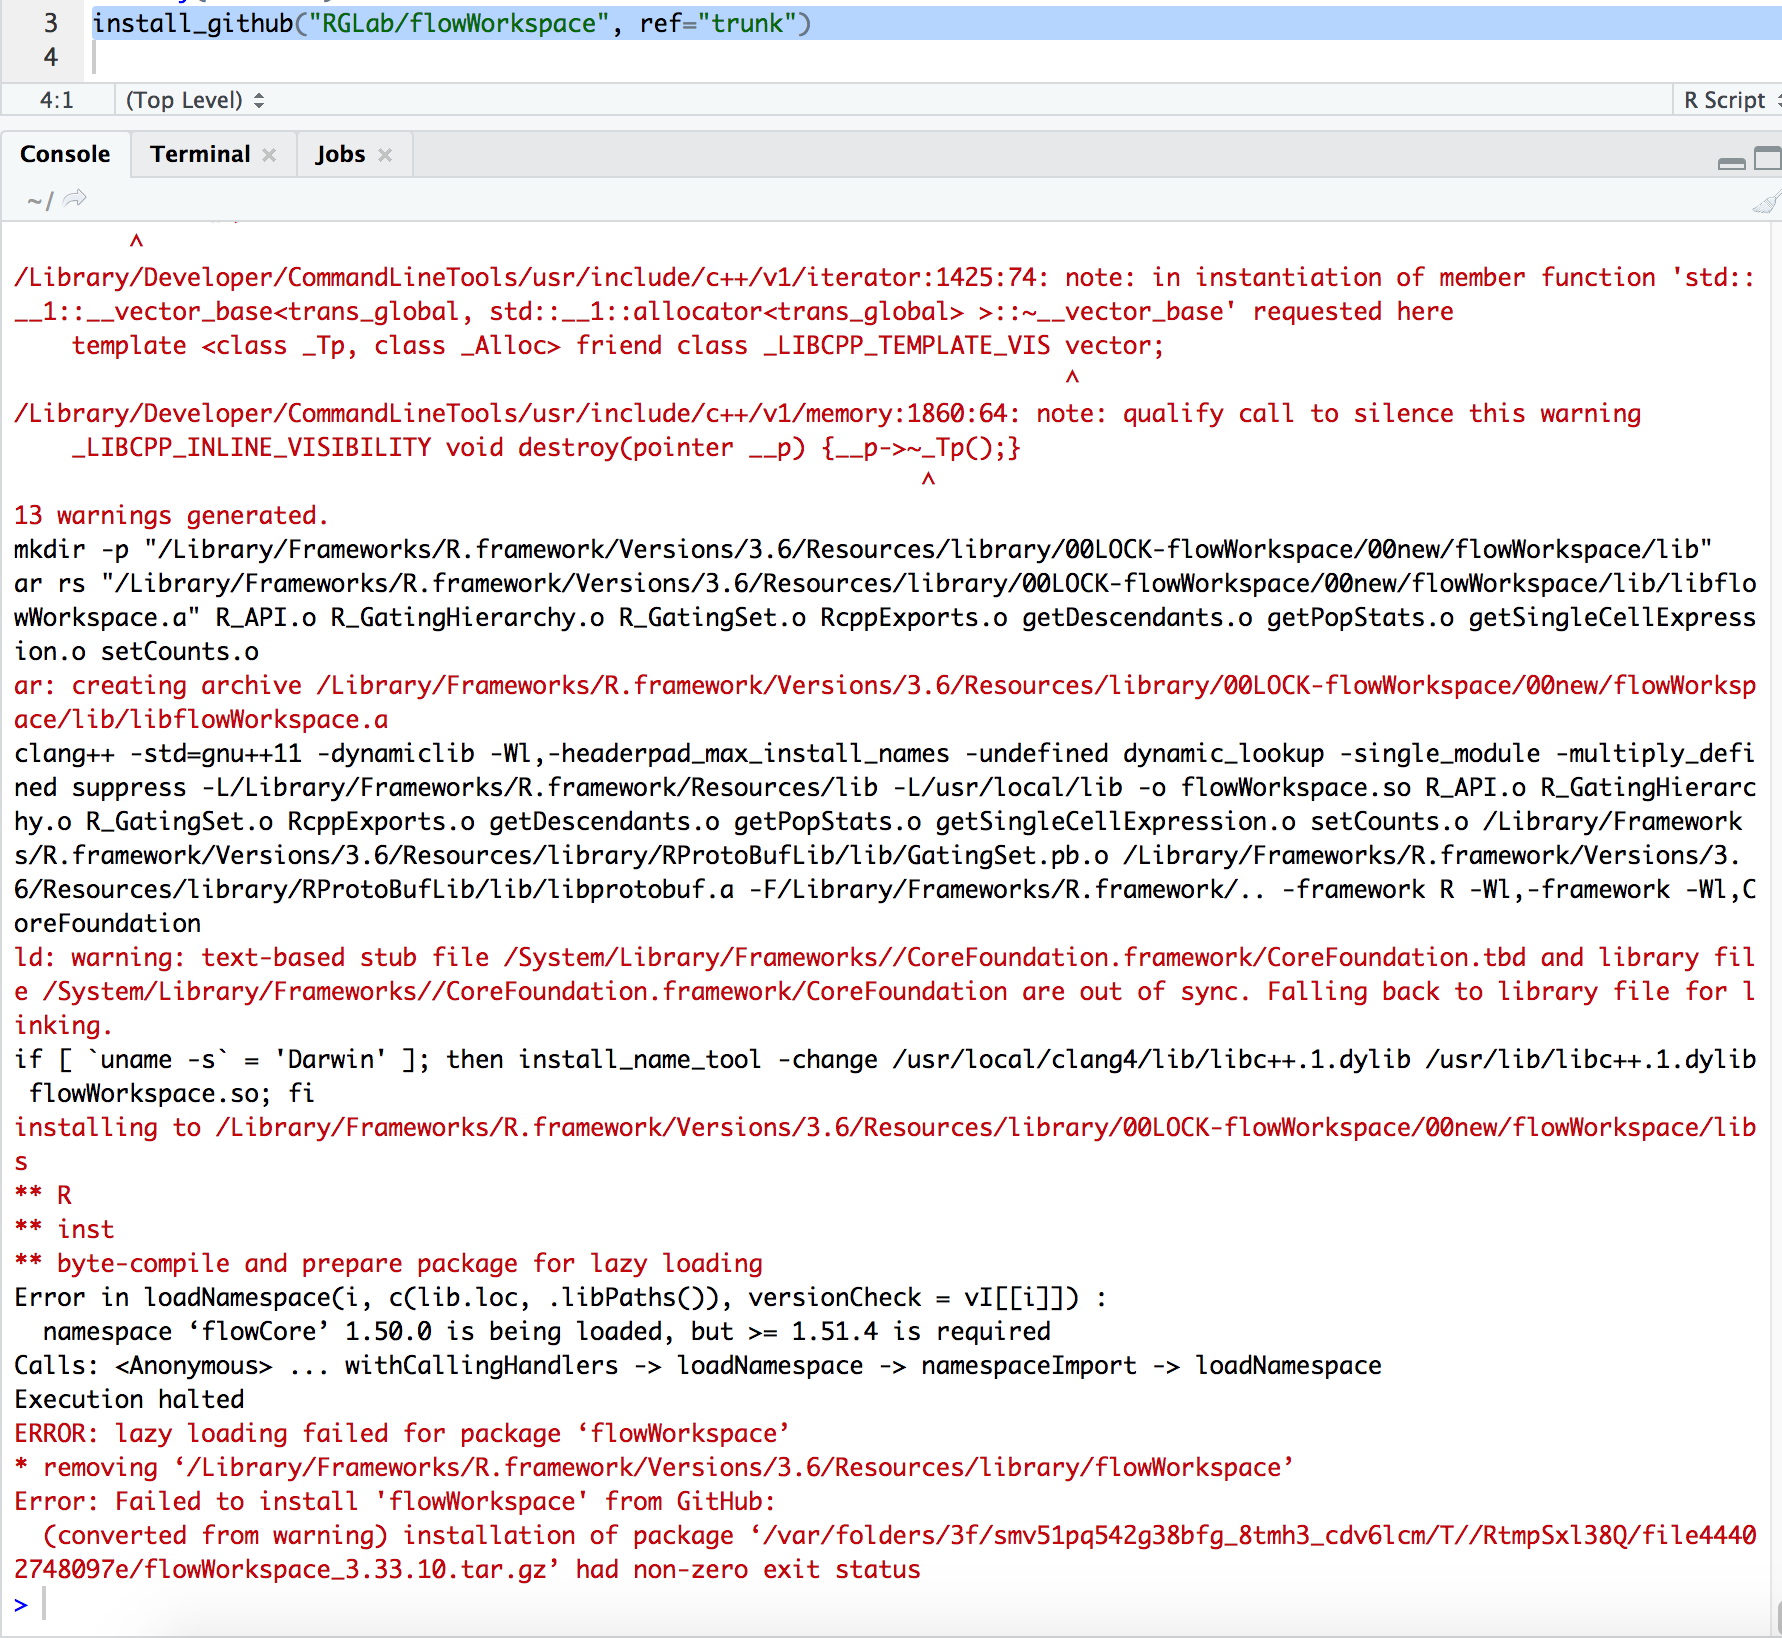Click the ~/ working directory link
Image resolution: width=1782 pixels, height=1638 pixels.
pos(36,201)
